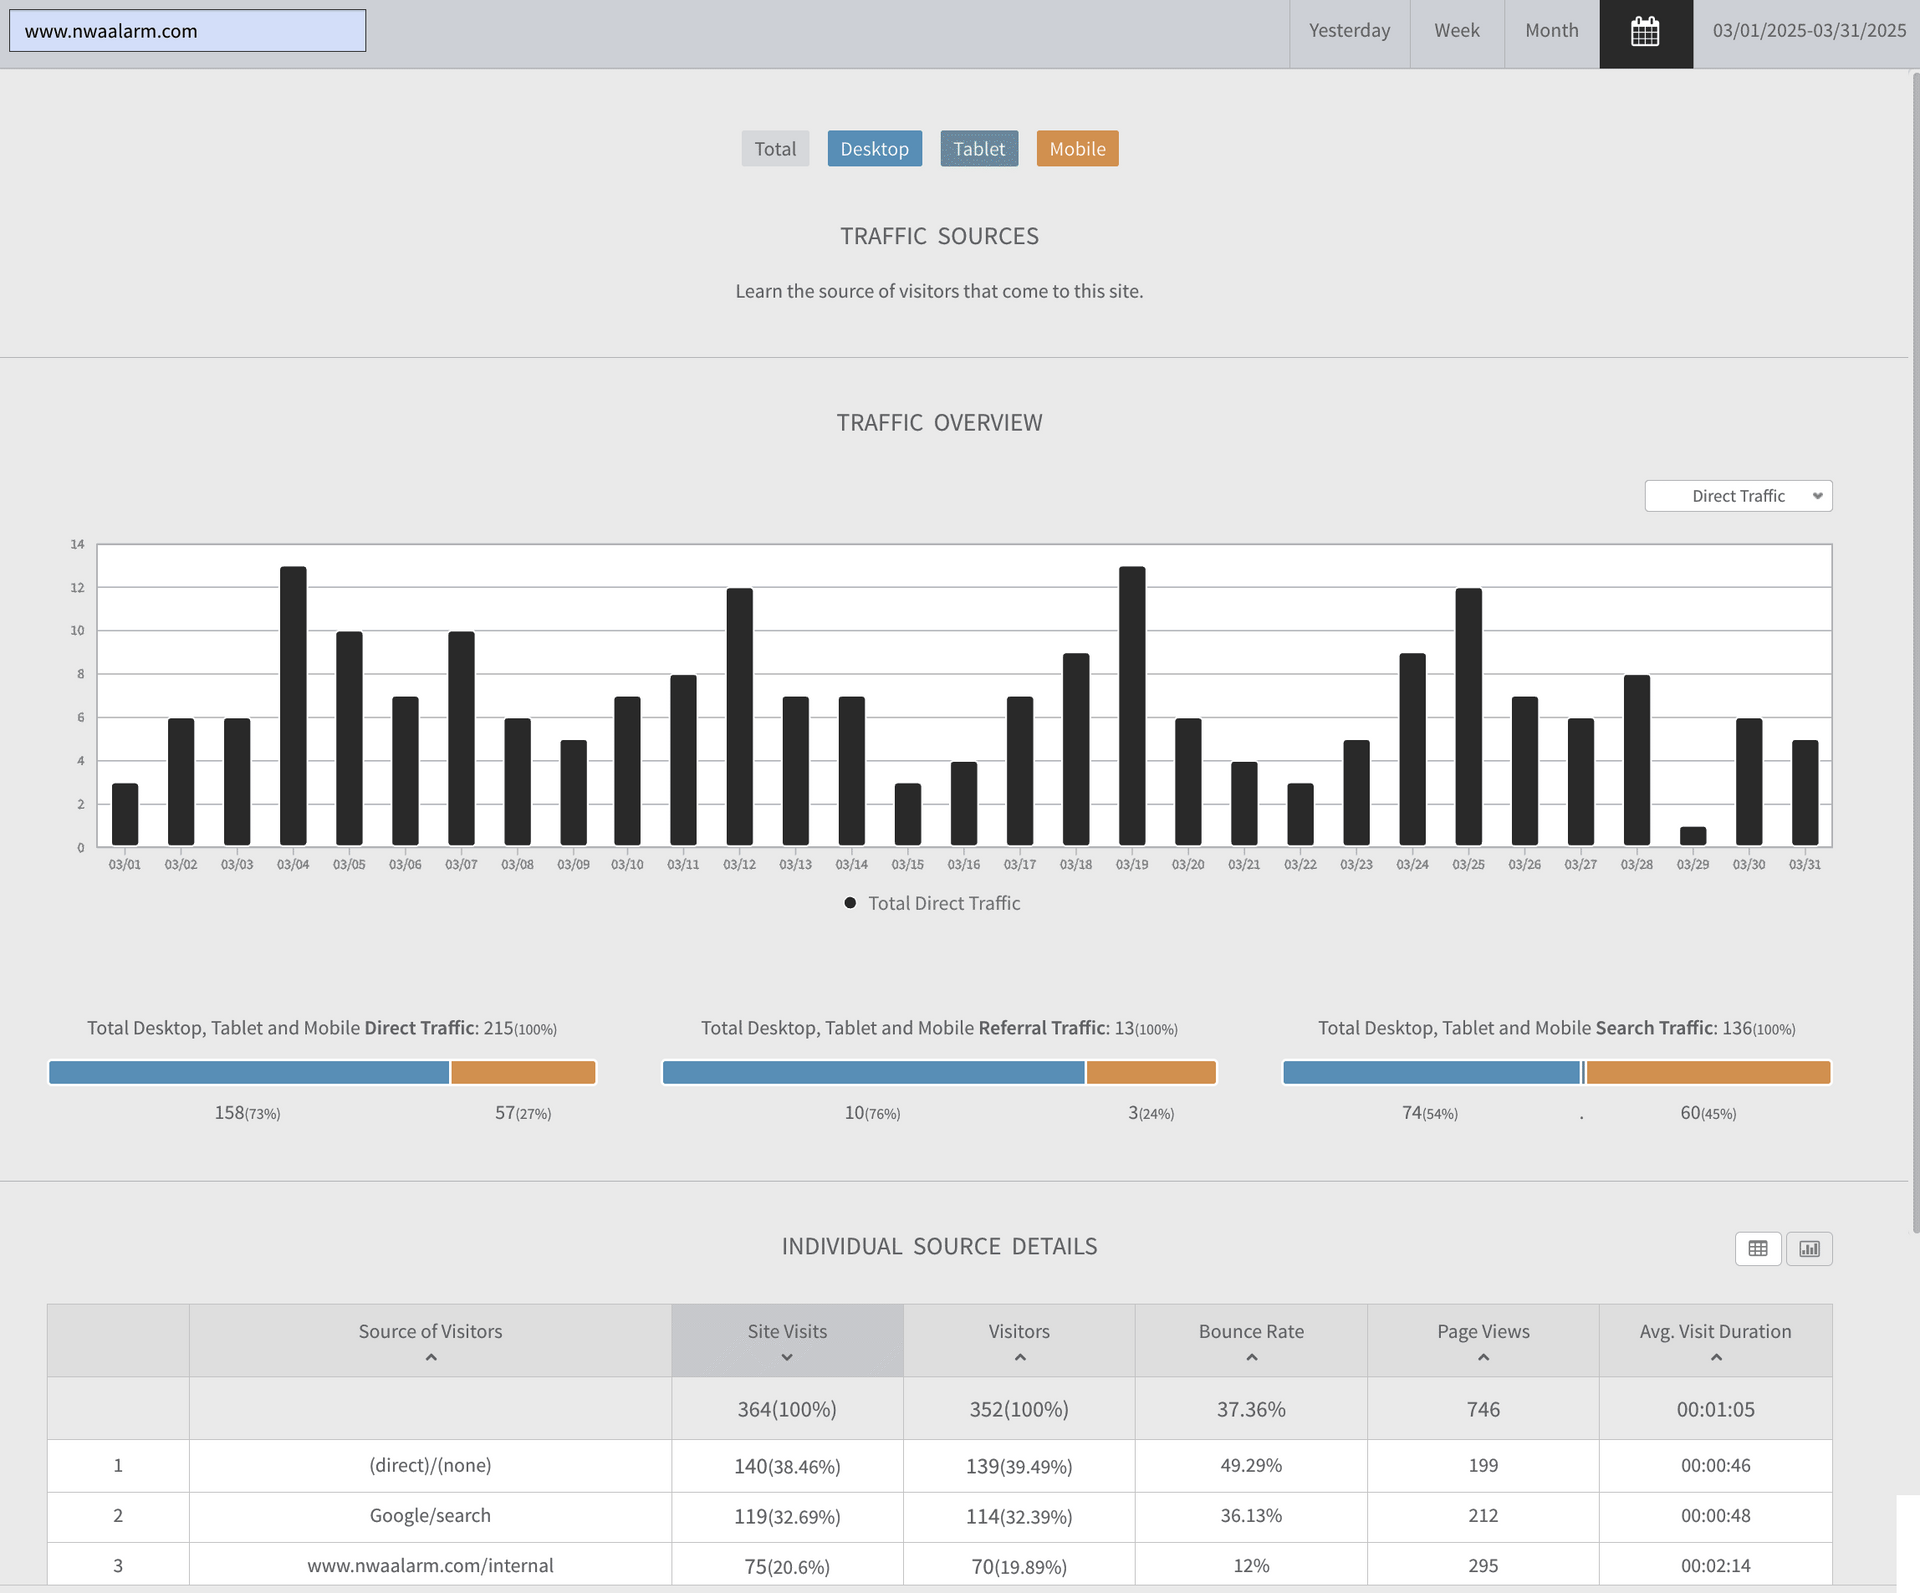Click the Total filter button

click(775, 149)
